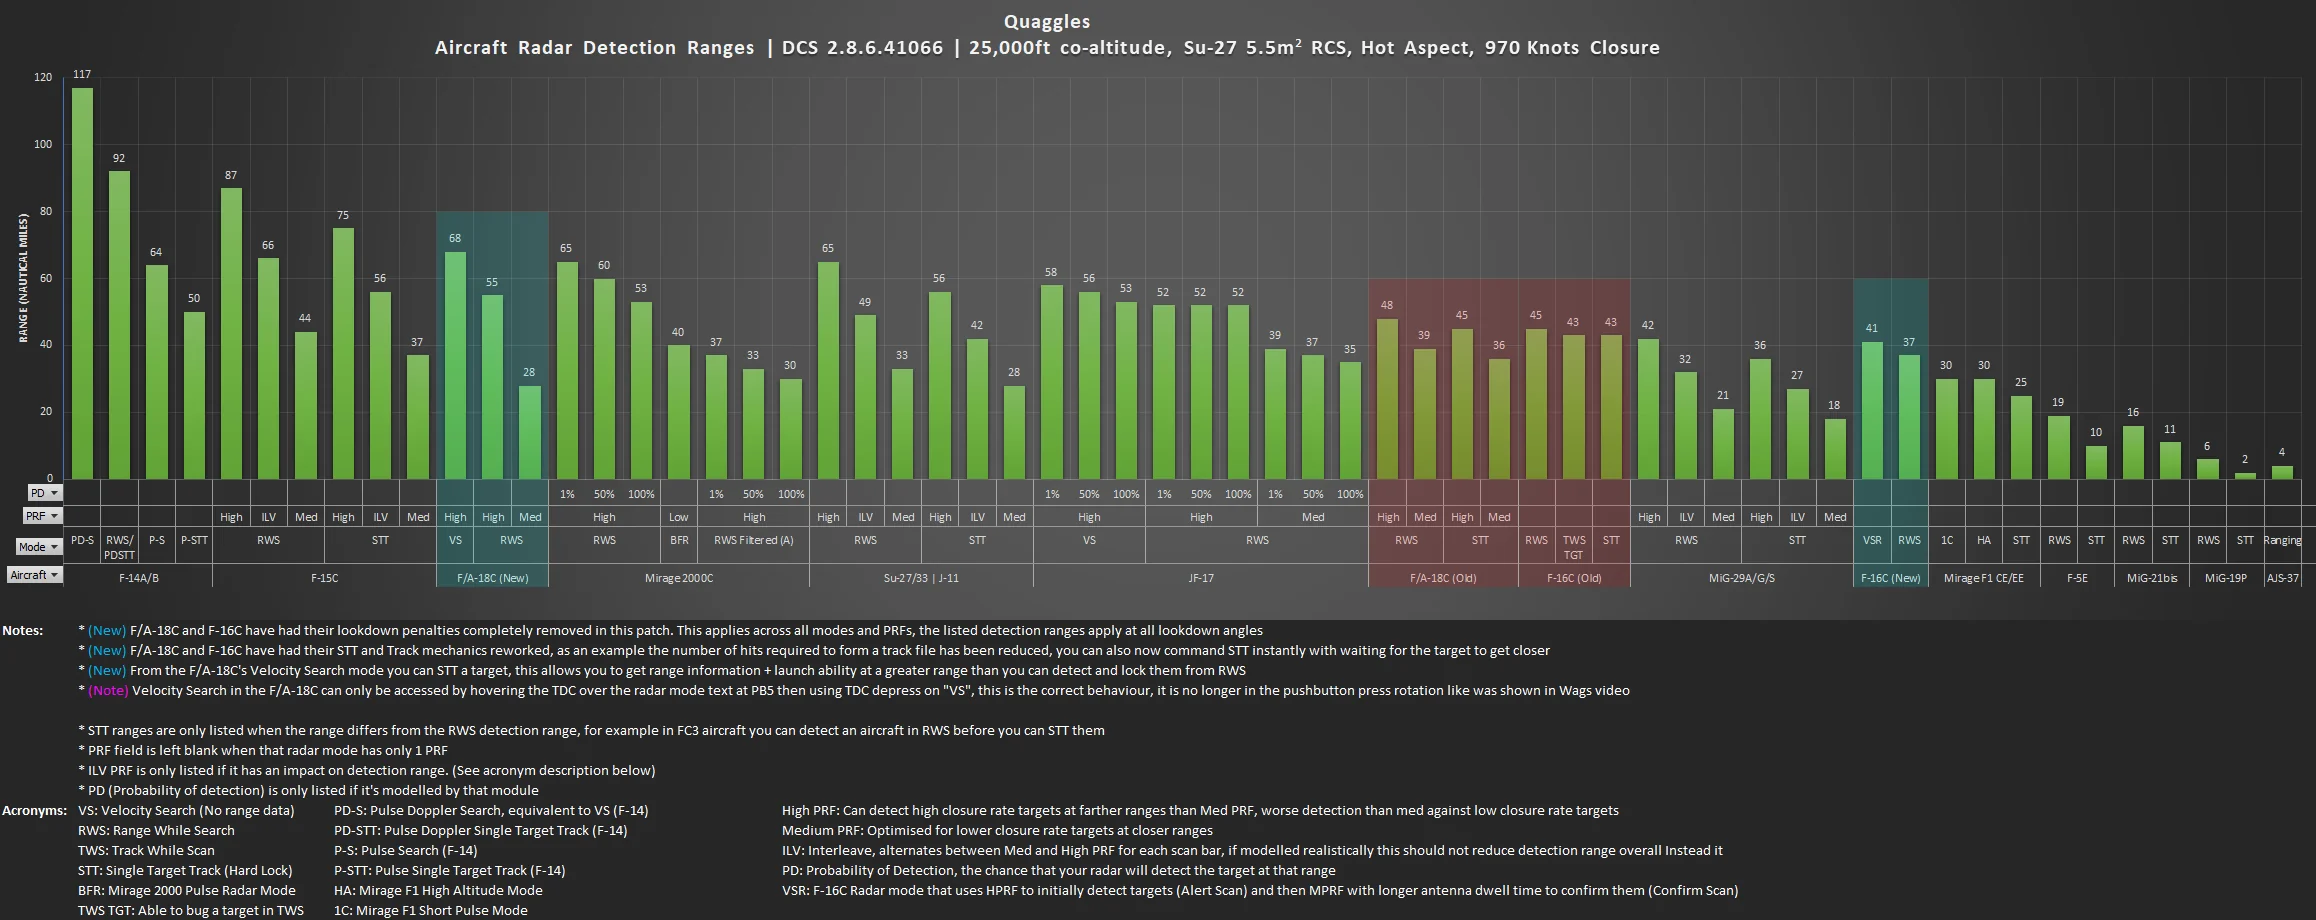Select the bar labeled 75
Image resolution: width=2316 pixels, height=920 pixels.
tap(343, 353)
